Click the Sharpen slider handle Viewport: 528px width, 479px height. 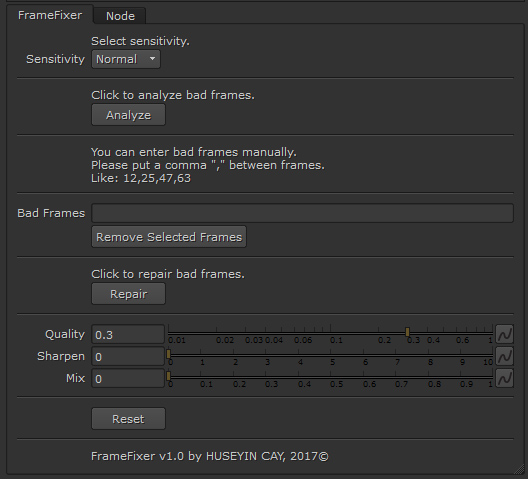click(x=169, y=354)
